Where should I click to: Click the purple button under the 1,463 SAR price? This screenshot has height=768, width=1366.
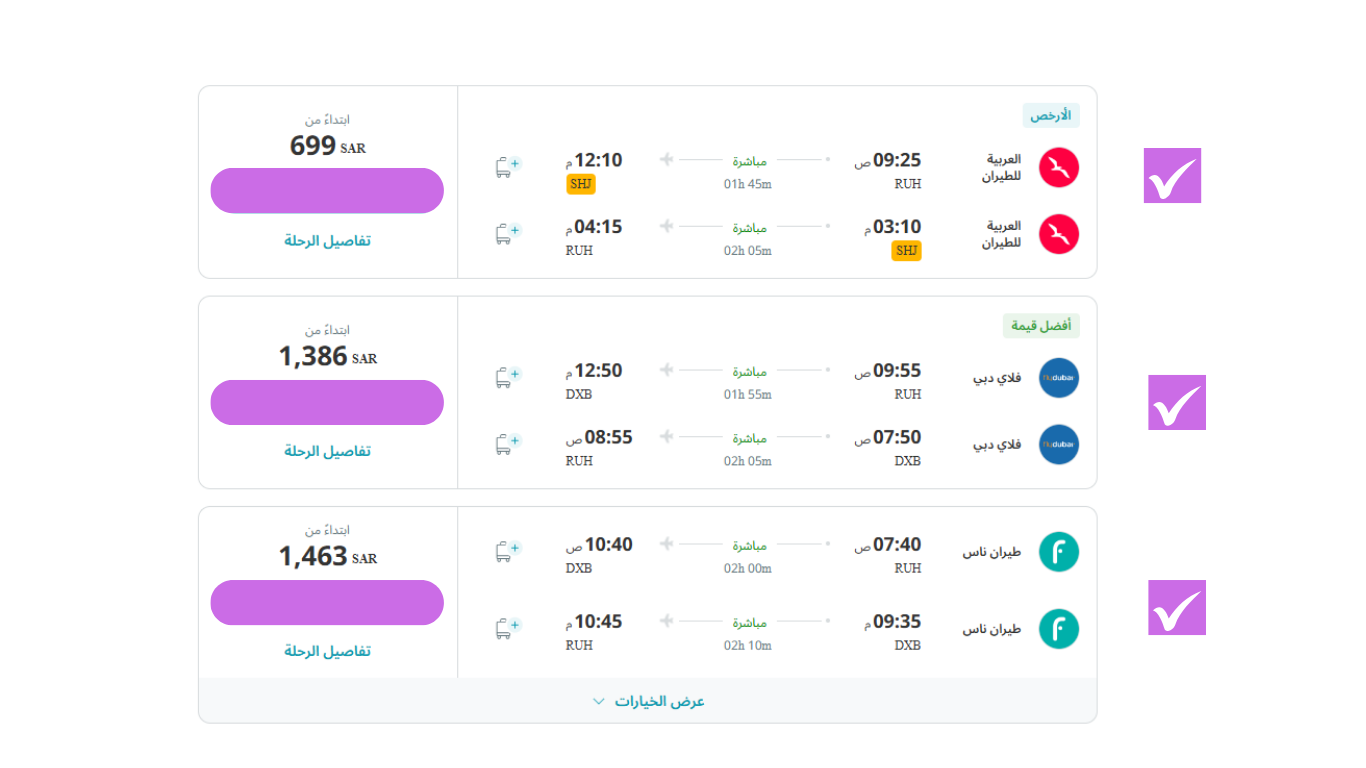(327, 602)
